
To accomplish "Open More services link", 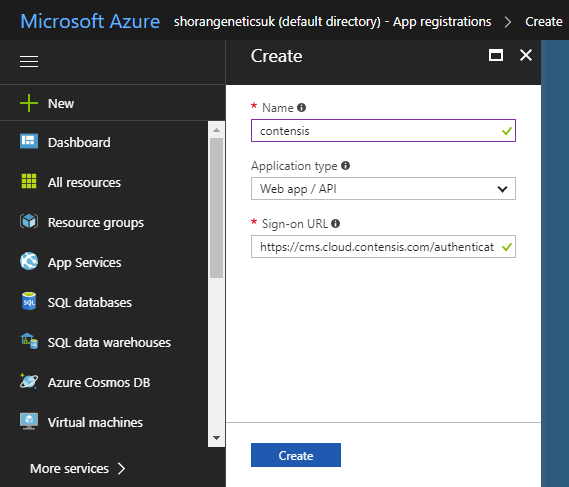I will point(69,468).
